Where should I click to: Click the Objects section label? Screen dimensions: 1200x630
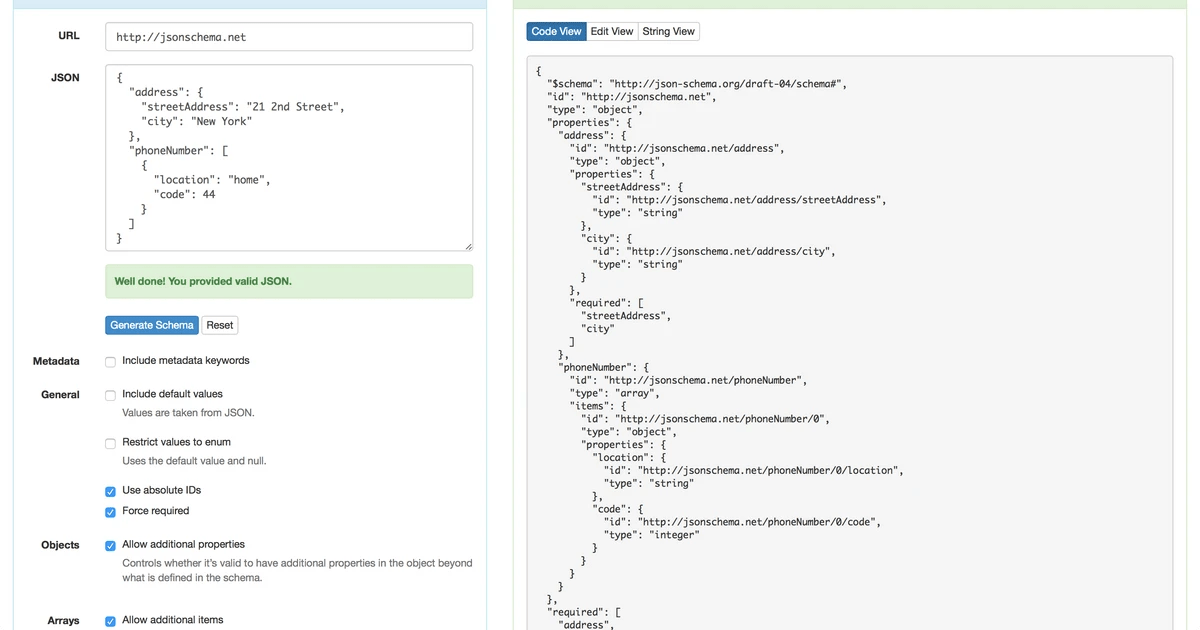pos(60,545)
